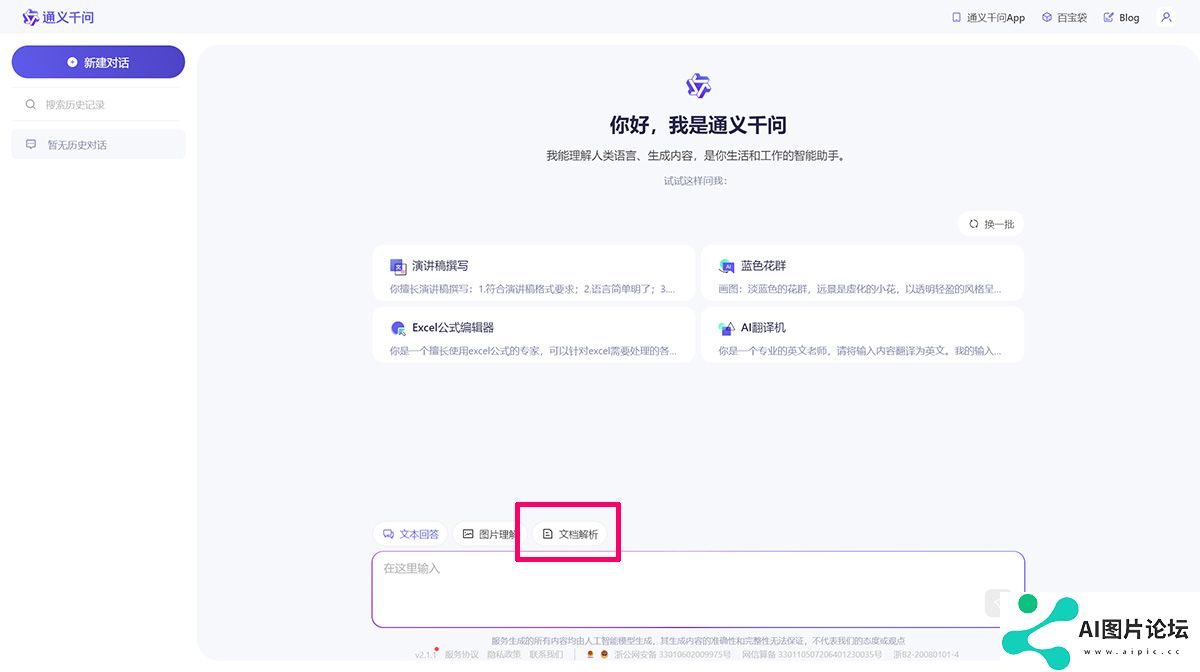Image resolution: width=1200 pixels, height=672 pixels.
Task: Choose the Excel公式编辑器 prompt card
Action: (x=533, y=334)
